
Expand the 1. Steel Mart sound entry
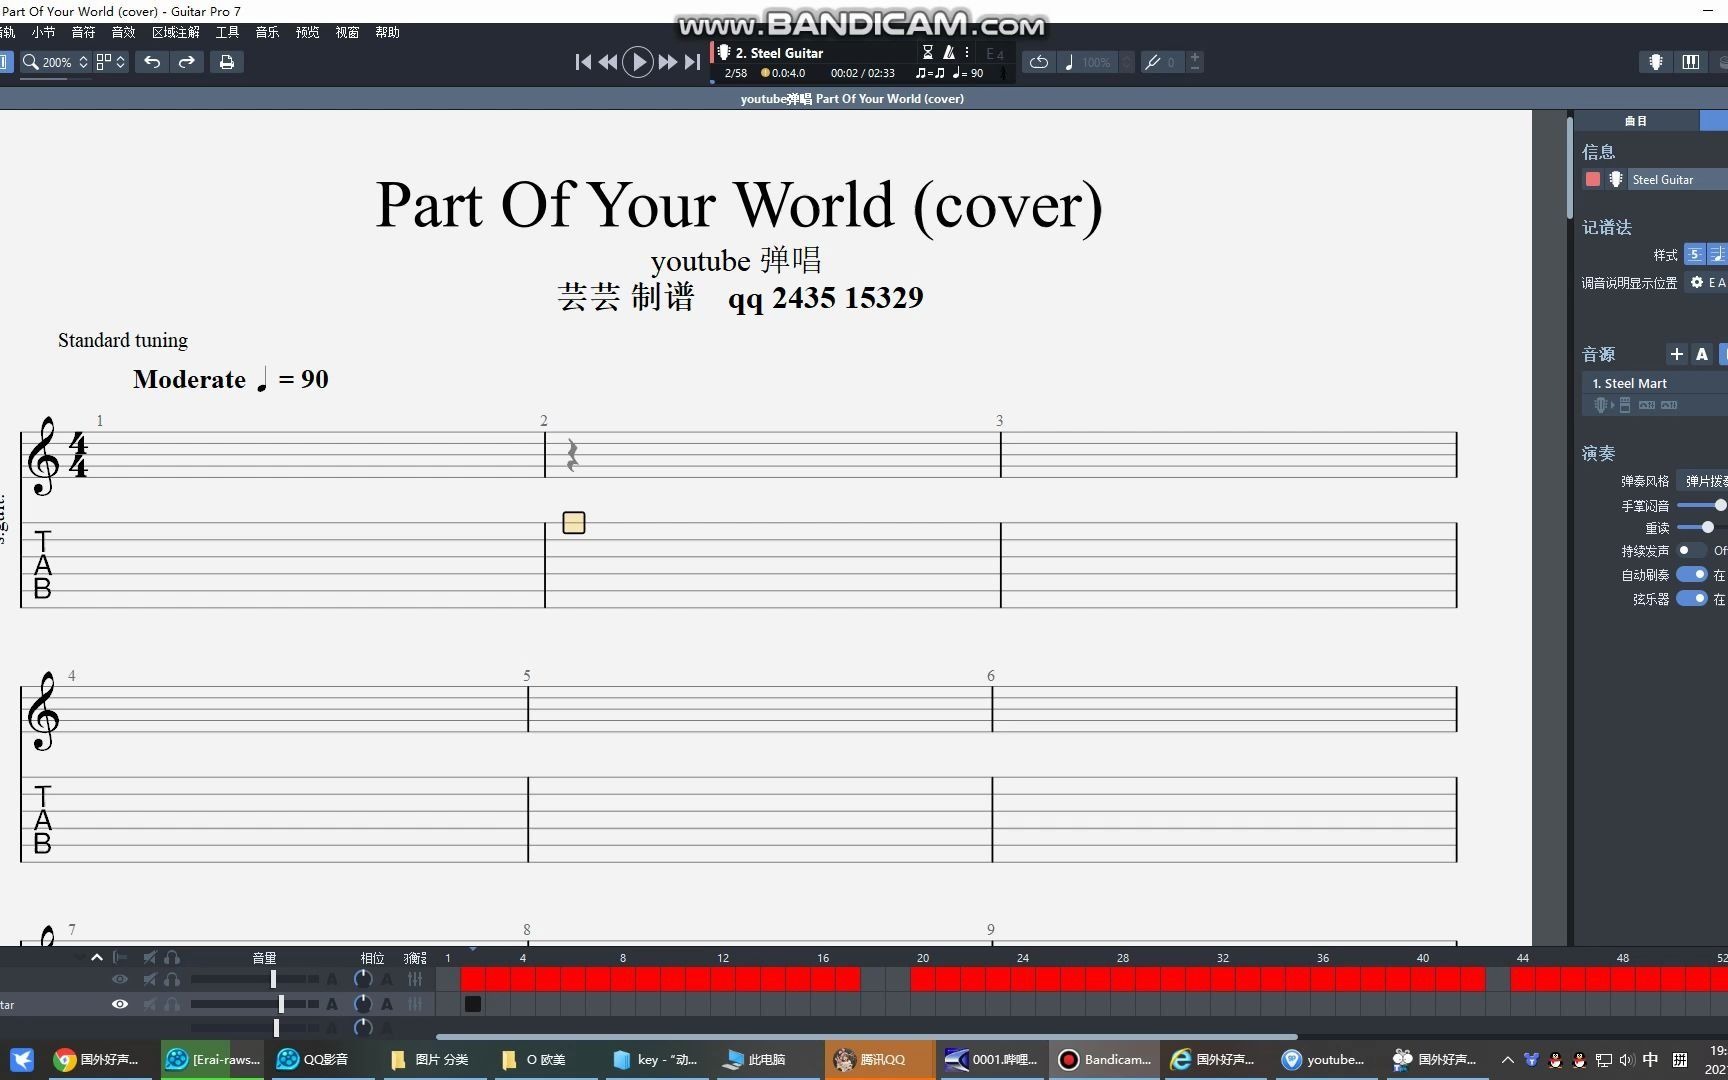tap(1655, 383)
